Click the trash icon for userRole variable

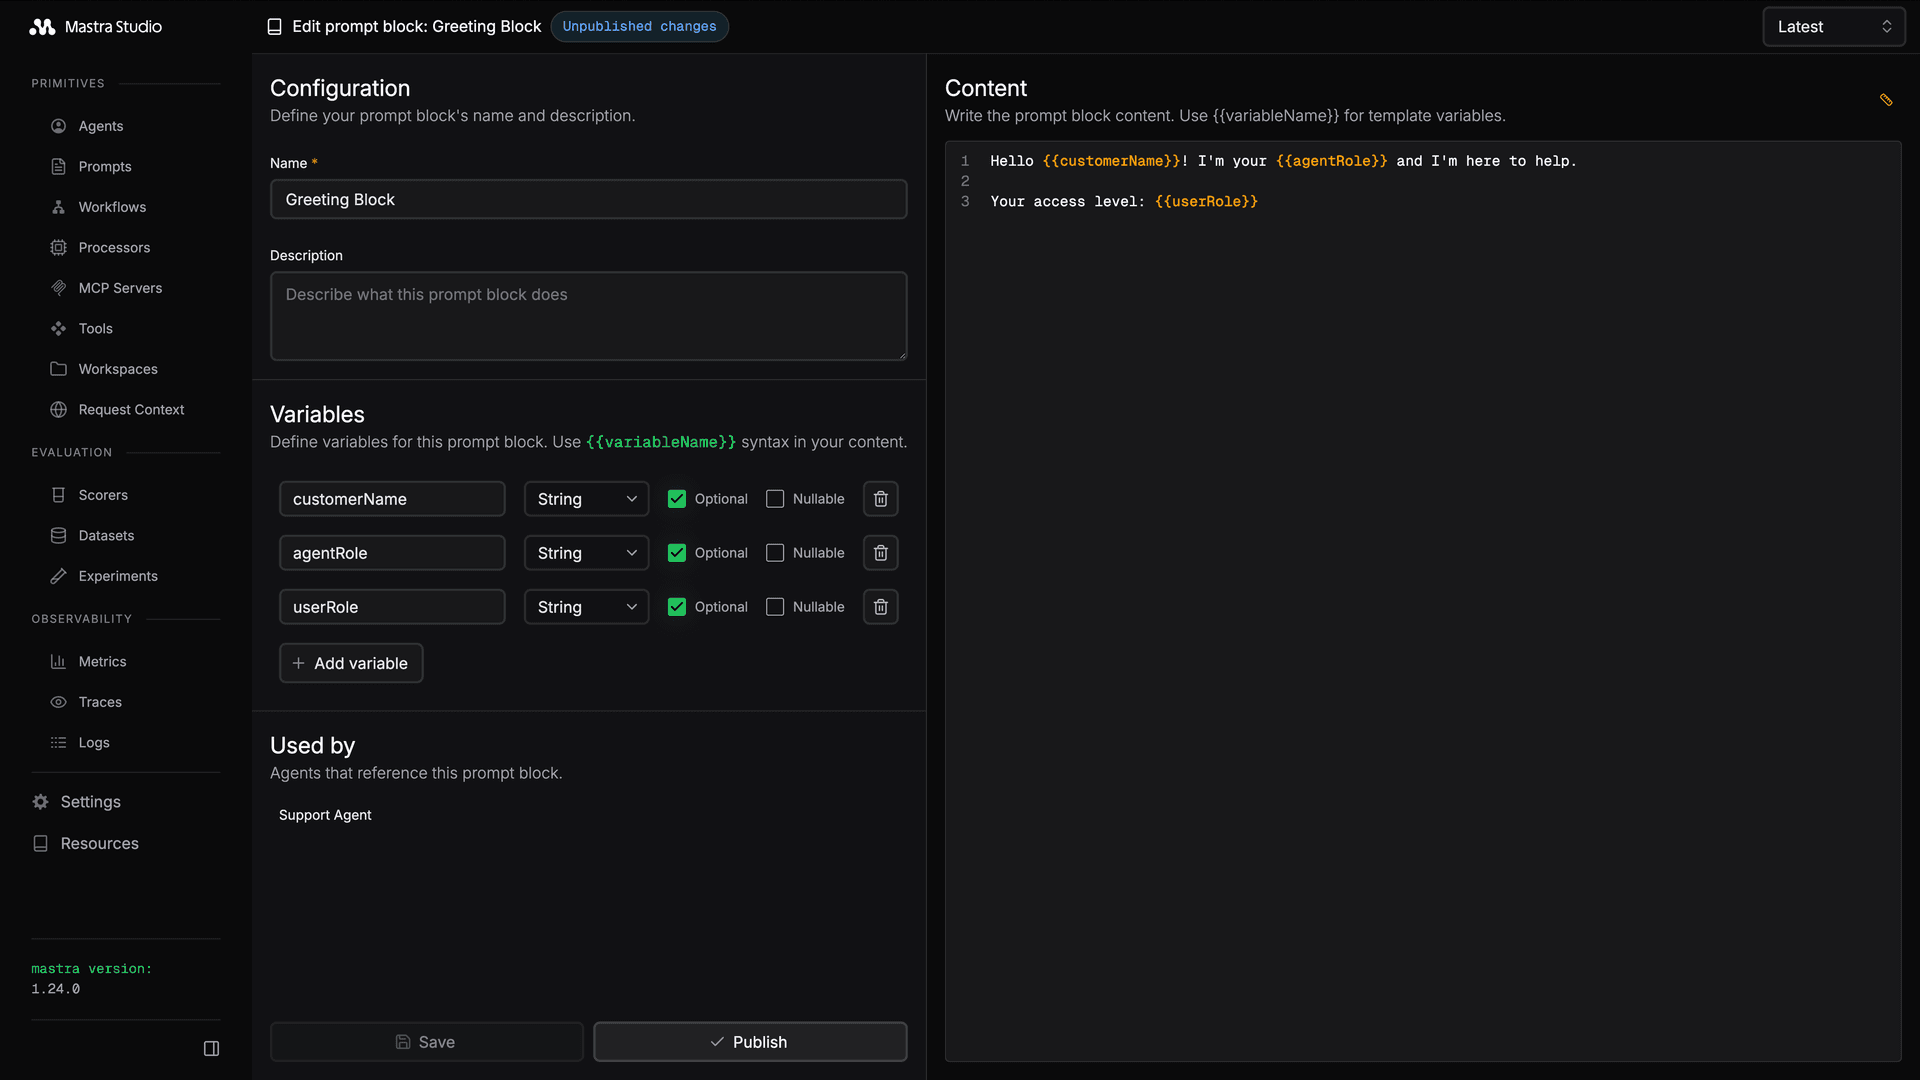click(x=880, y=607)
